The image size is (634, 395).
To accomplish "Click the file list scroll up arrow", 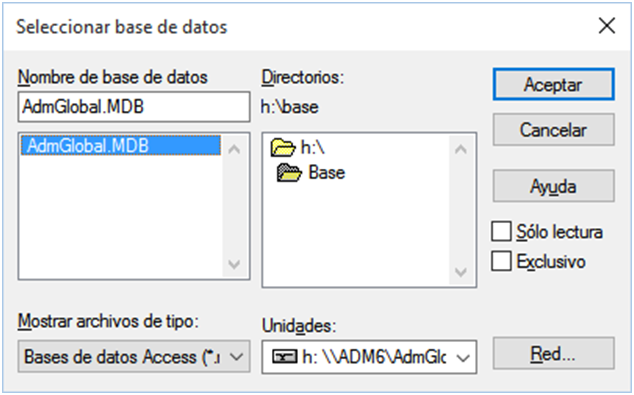I will pos(235,150).
